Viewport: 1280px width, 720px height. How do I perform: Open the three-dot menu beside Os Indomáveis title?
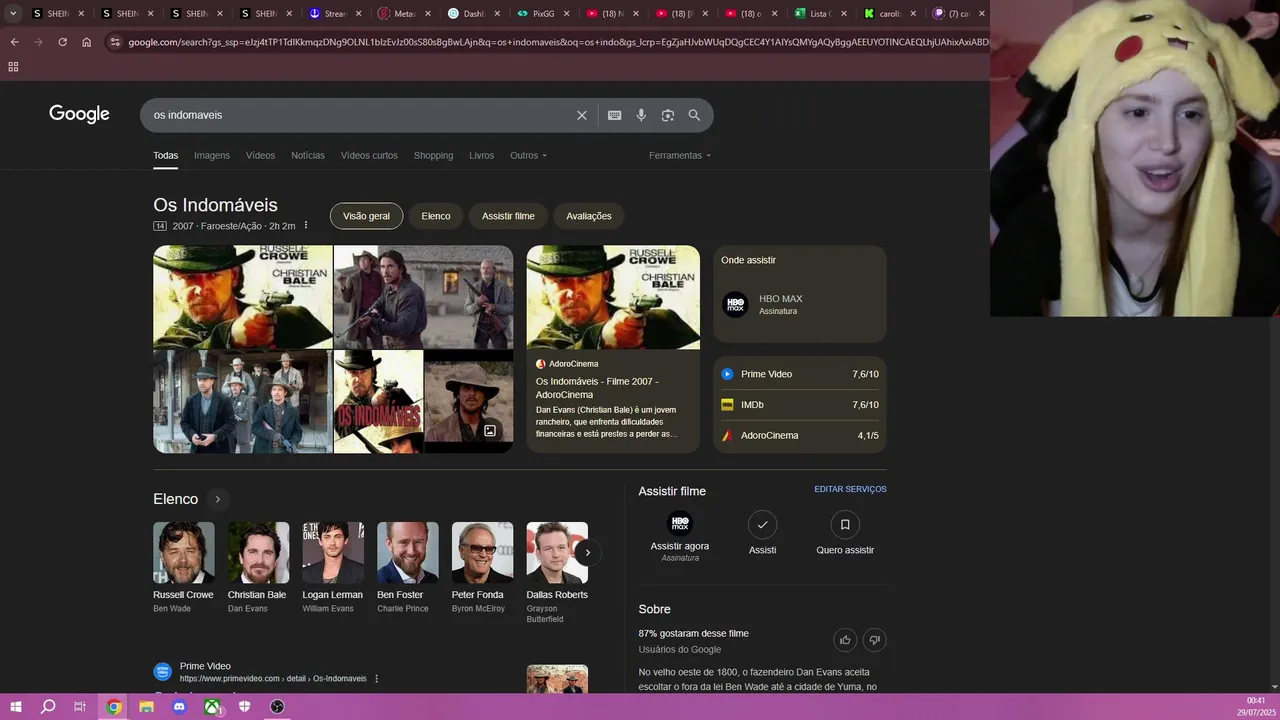306,226
